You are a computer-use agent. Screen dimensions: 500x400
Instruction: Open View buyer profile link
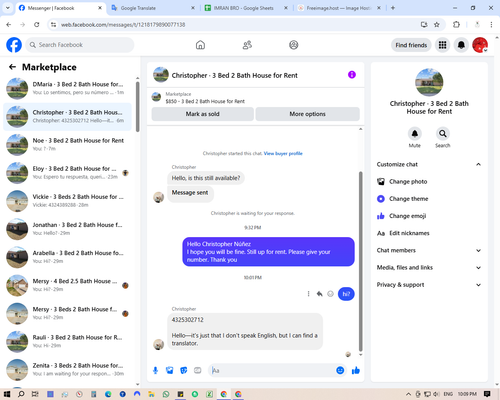pos(283,153)
